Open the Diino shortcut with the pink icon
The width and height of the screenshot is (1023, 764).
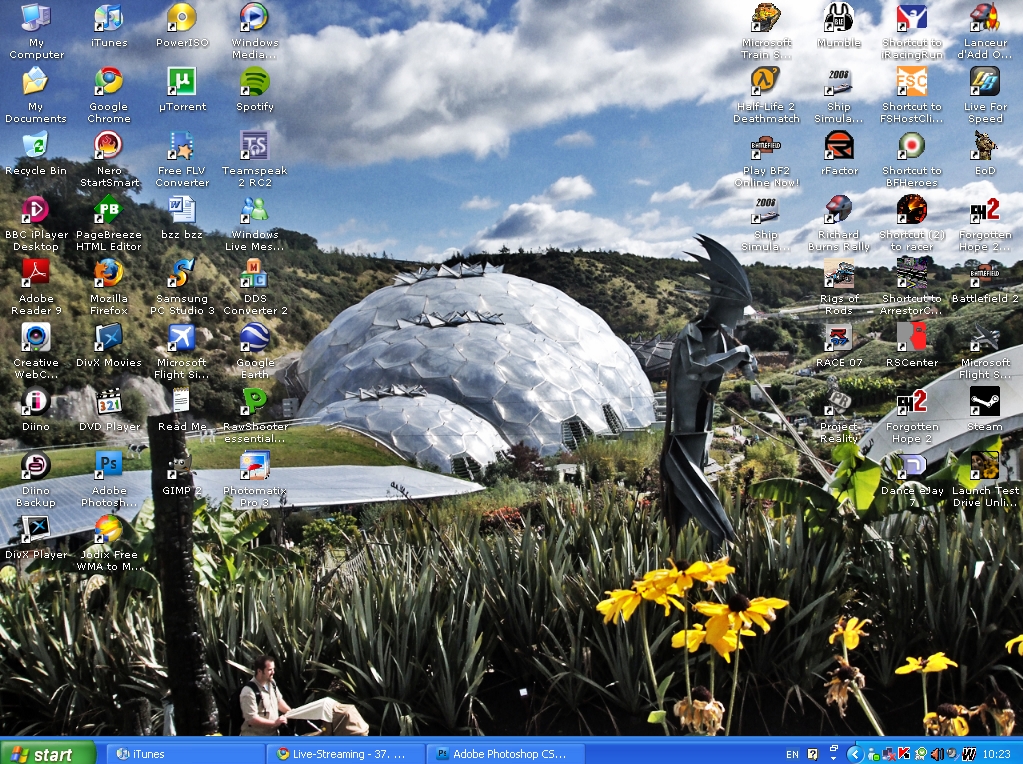(36, 402)
